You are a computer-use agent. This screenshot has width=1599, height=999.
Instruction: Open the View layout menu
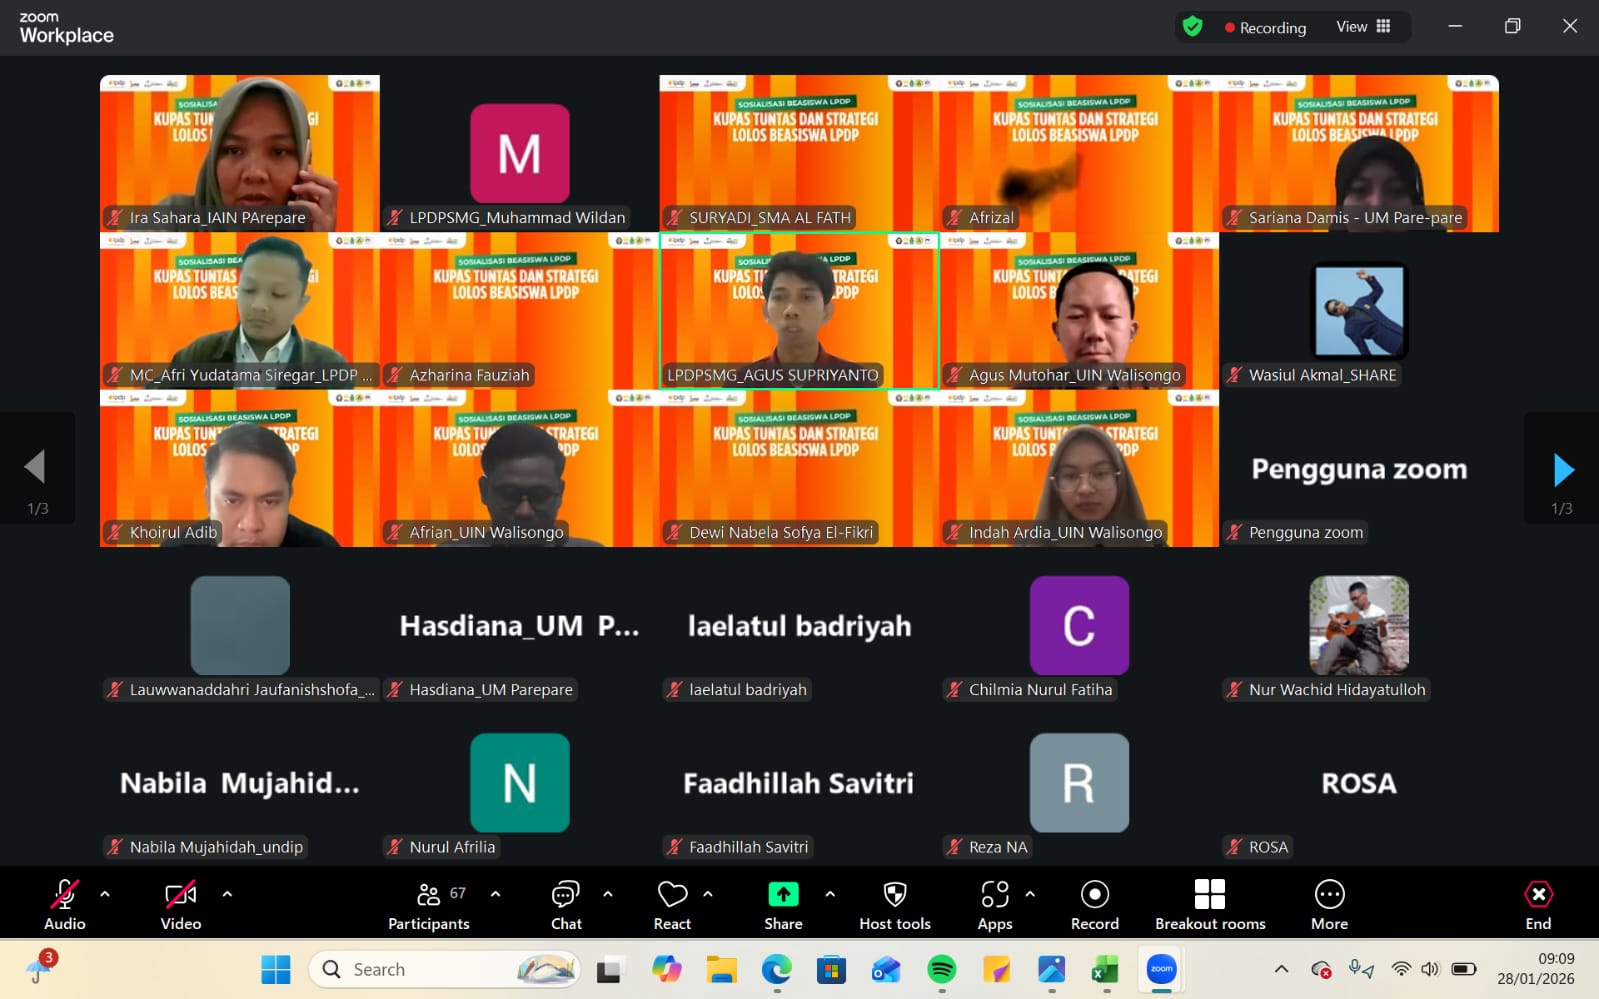coord(1363,27)
